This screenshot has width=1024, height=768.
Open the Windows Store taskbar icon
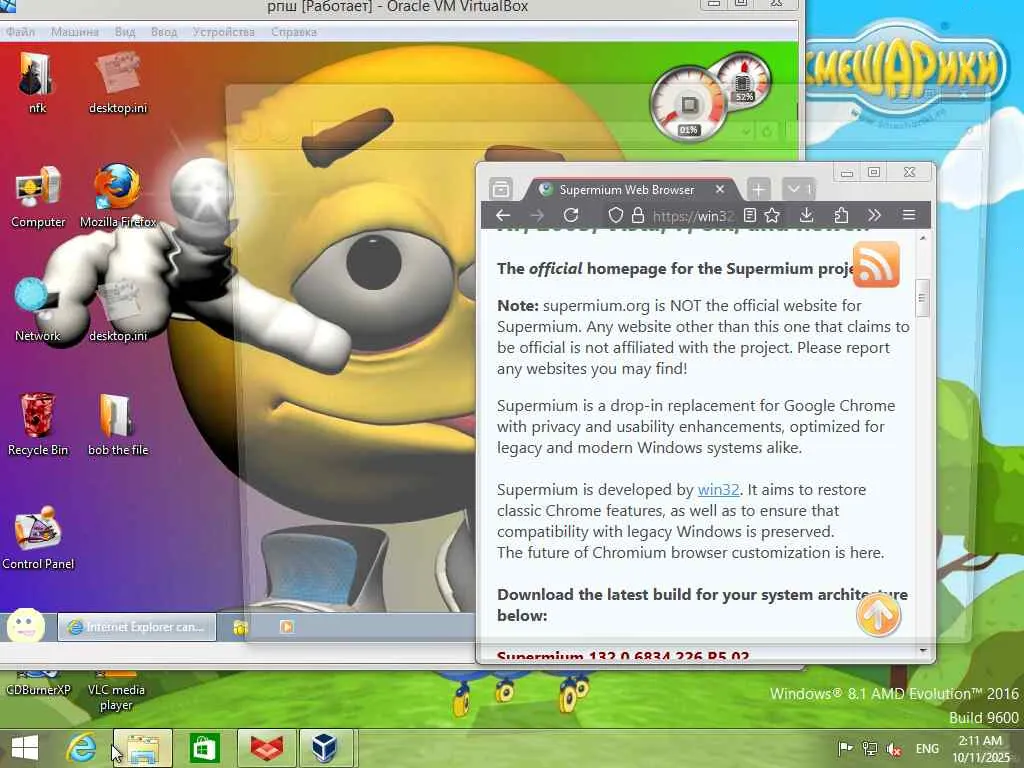pos(204,748)
